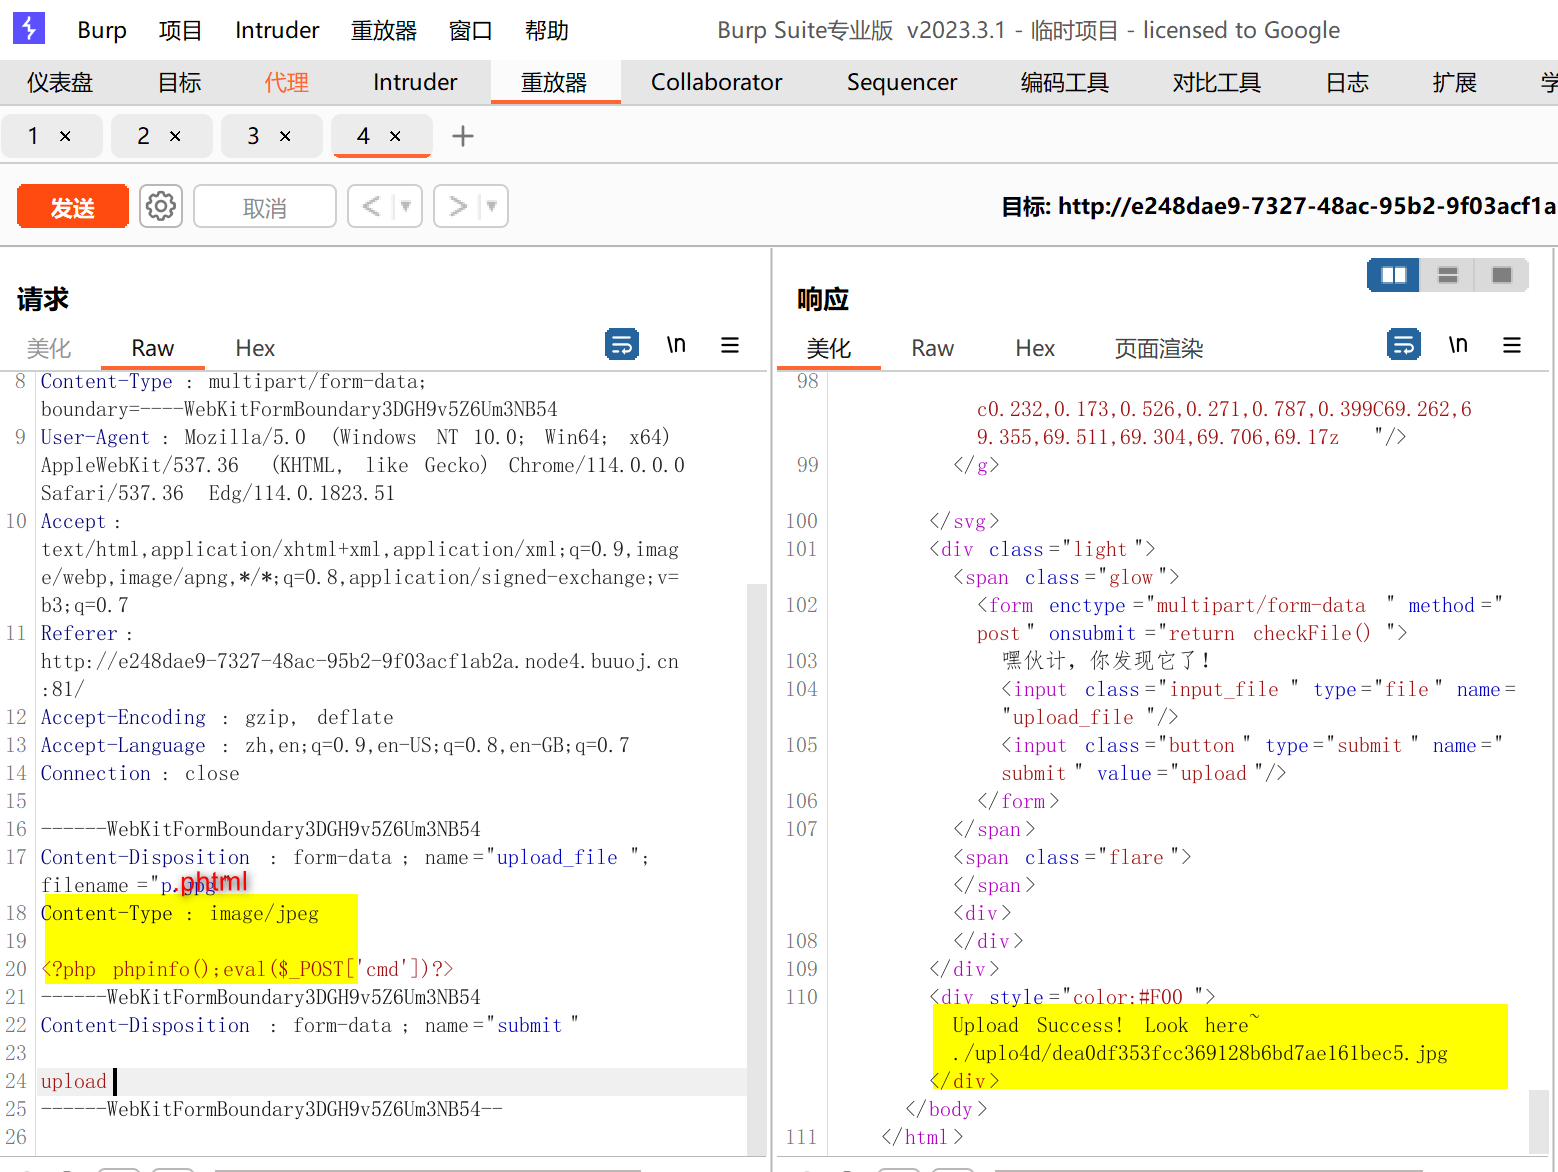Switch to Repeater tab 3
The image size is (1558, 1172).
pos(254,136)
